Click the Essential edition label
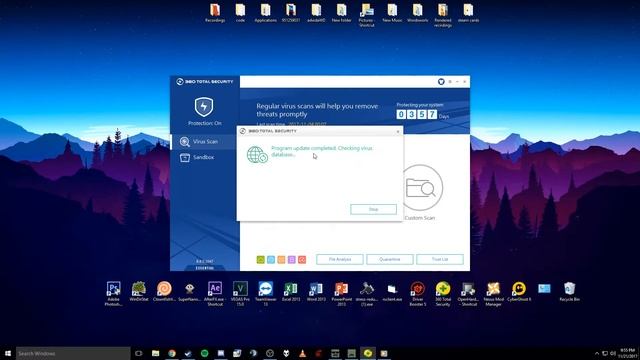The width and height of the screenshot is (640, 360). coord(204,268)
